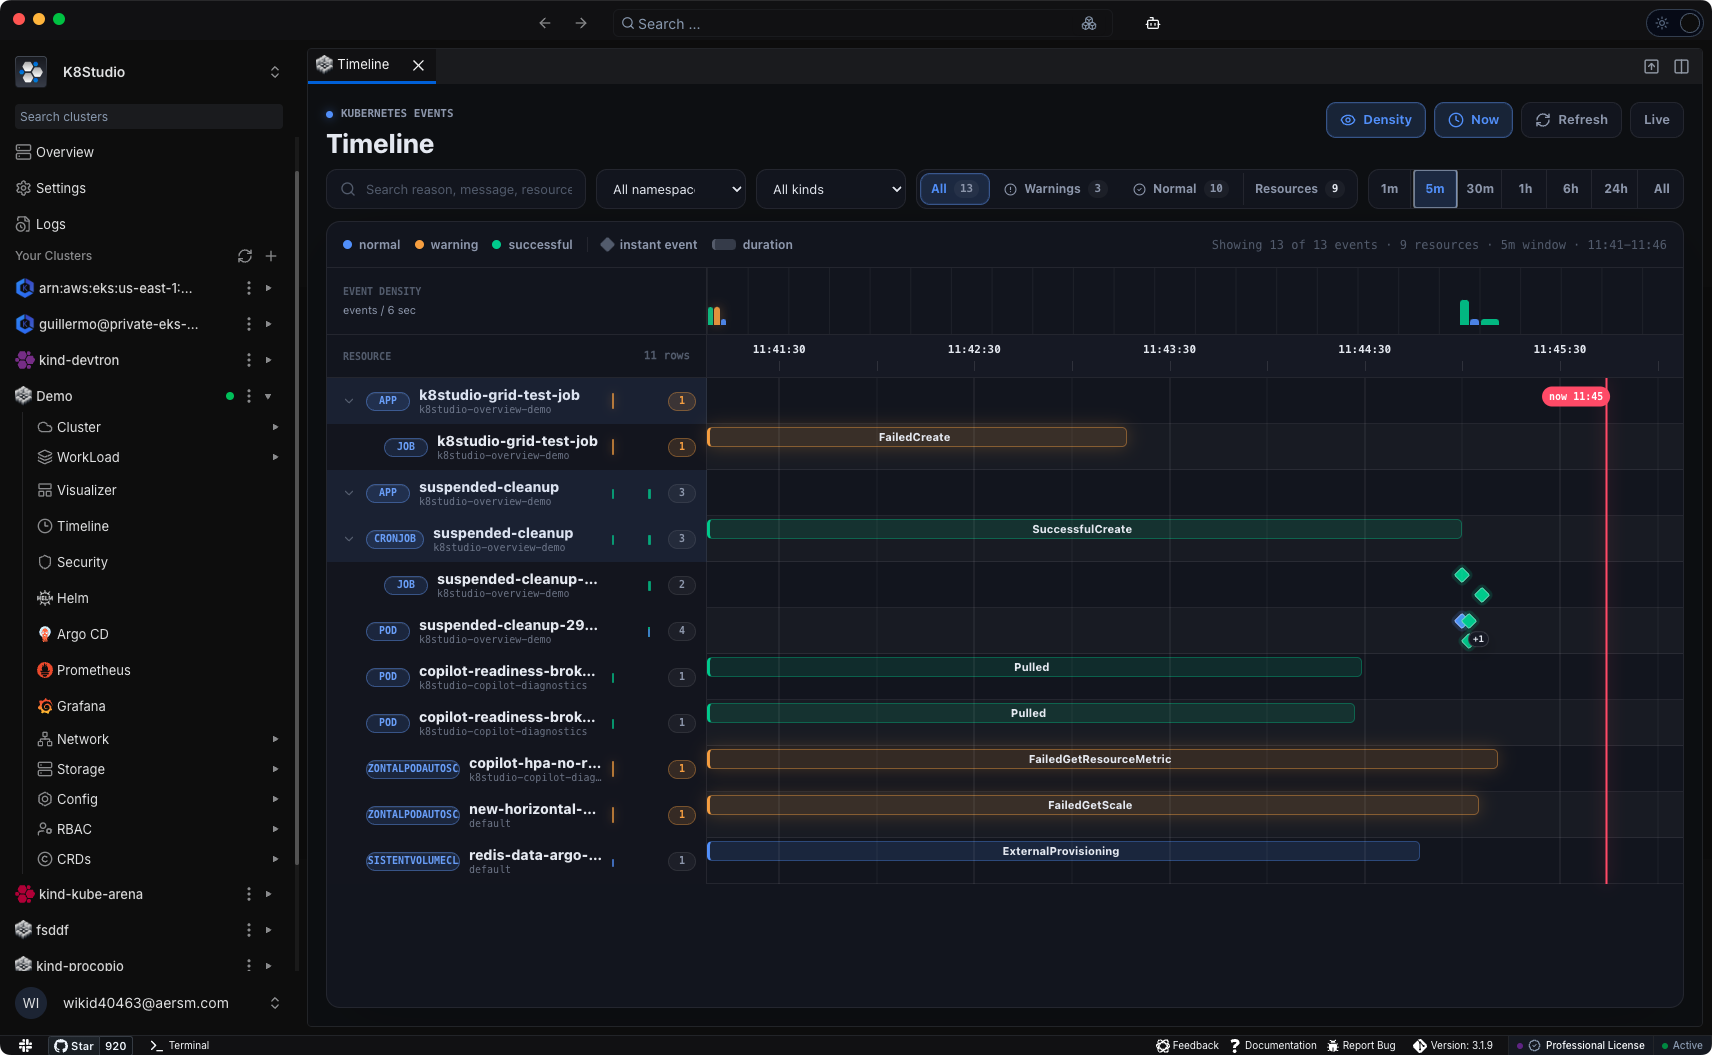Close the Timeline tab
The image size is (1712, 1055).
pos(419,65)
